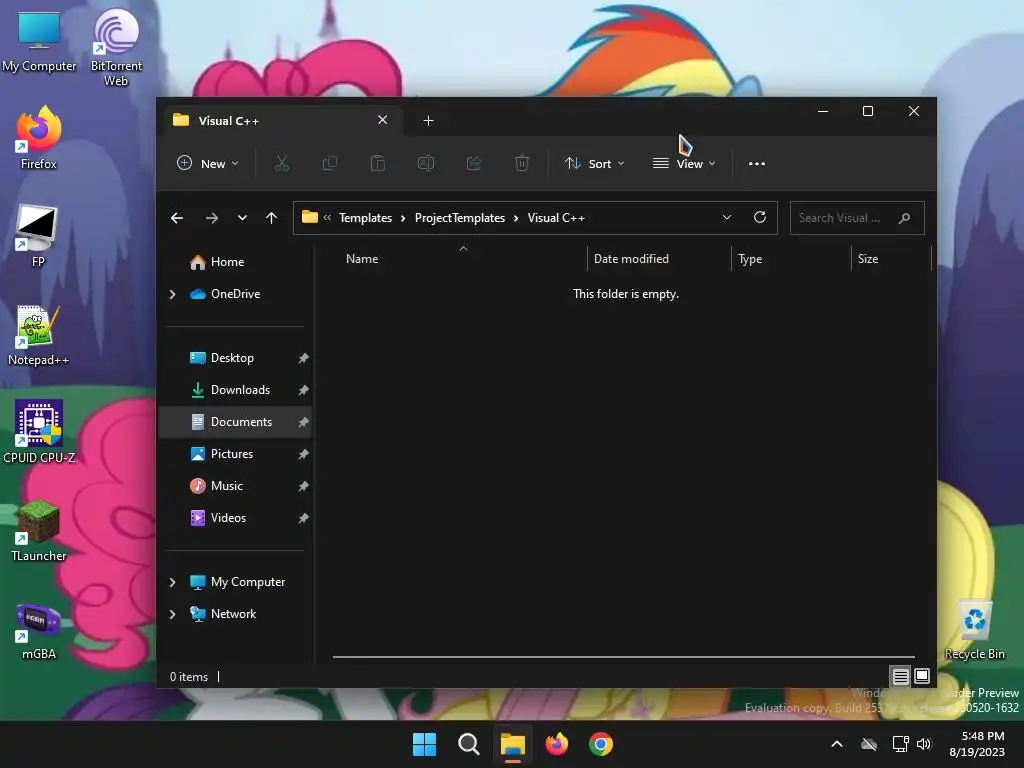
Task: Click File Explorer on the taskbar
Action: 513,744
